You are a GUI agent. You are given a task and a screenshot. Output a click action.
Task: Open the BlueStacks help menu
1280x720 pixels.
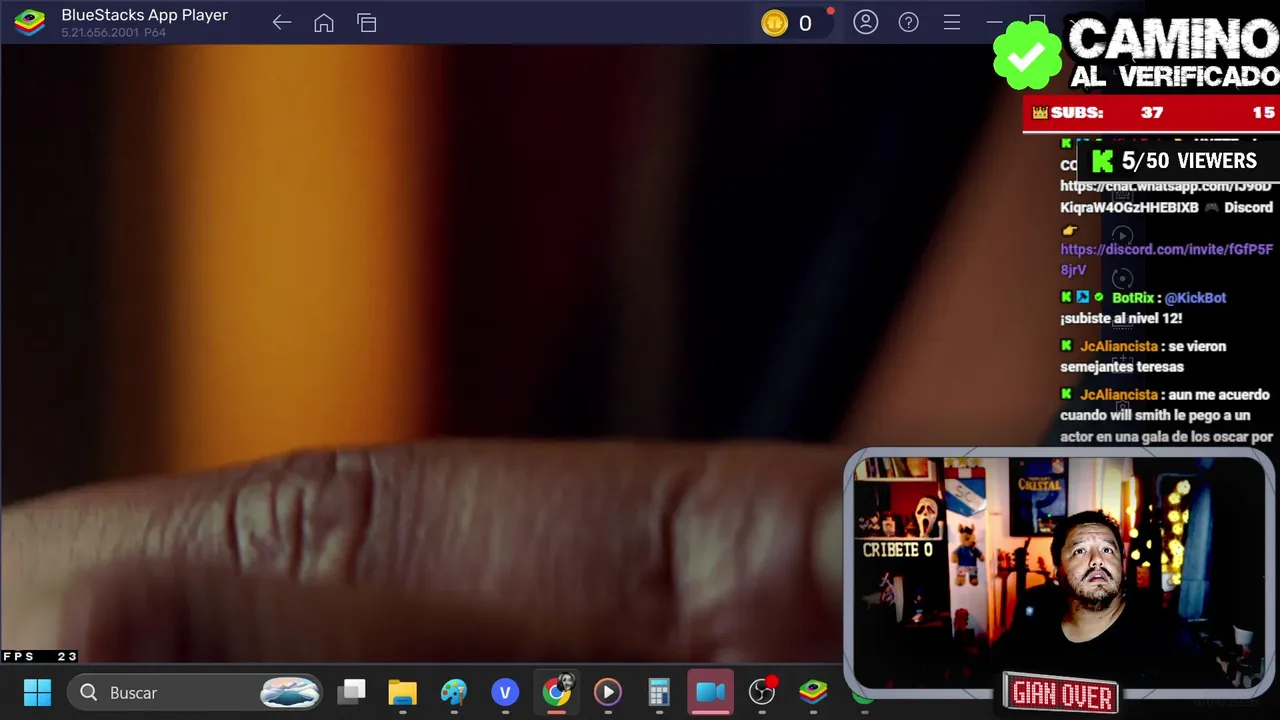[909, 22]
